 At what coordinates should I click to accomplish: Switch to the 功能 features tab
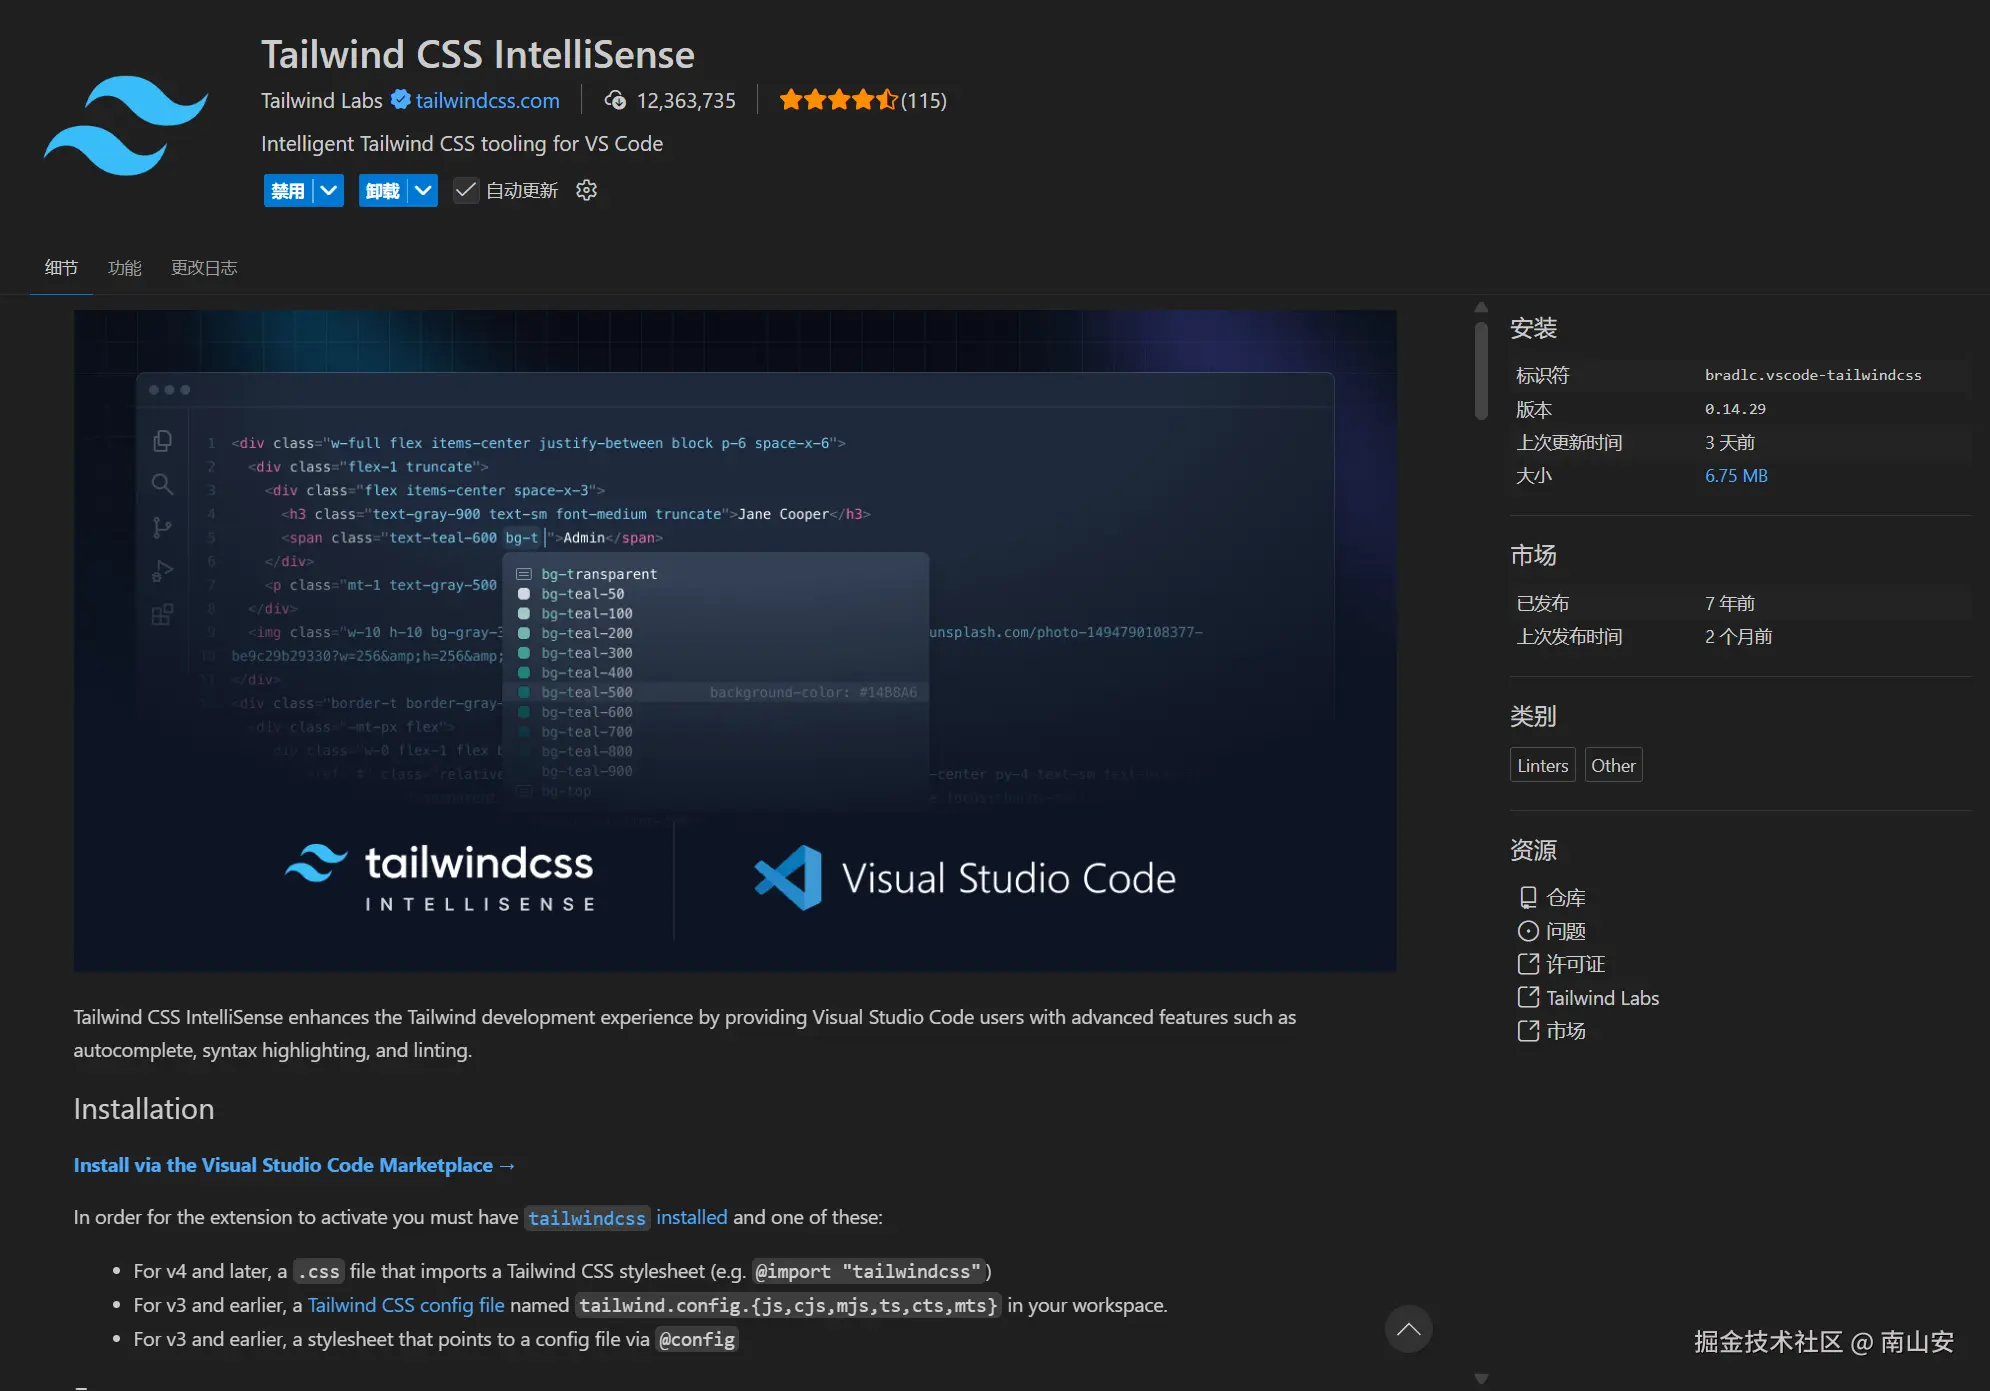[x=125, y=268]
